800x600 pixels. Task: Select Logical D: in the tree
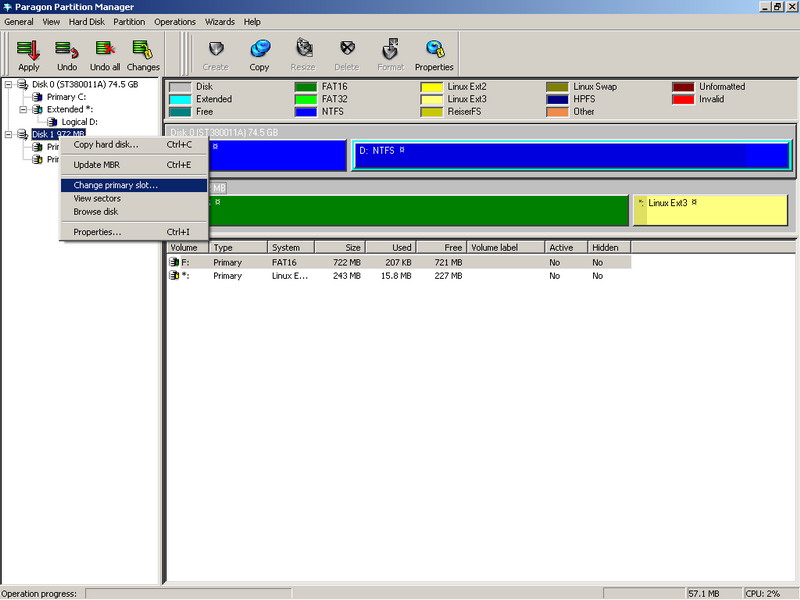pos(80,122)
